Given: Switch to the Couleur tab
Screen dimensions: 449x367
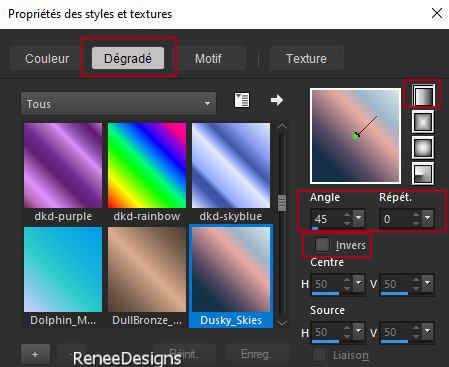Looking at the screenshot, I should 47,59.
